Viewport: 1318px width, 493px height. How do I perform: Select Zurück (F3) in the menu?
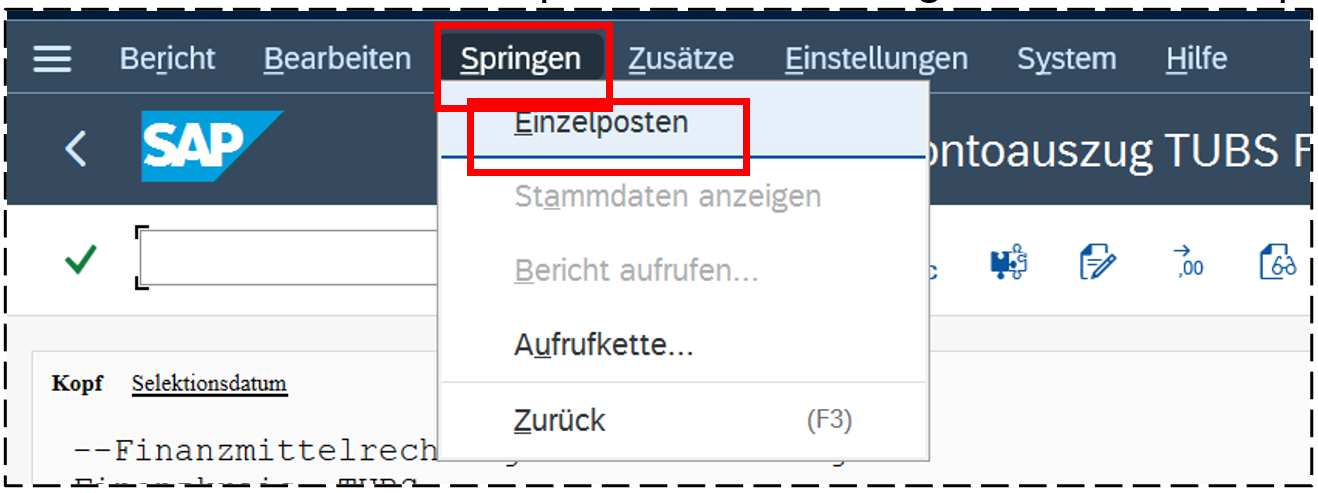pyautogui.click(x=560, y=420)
